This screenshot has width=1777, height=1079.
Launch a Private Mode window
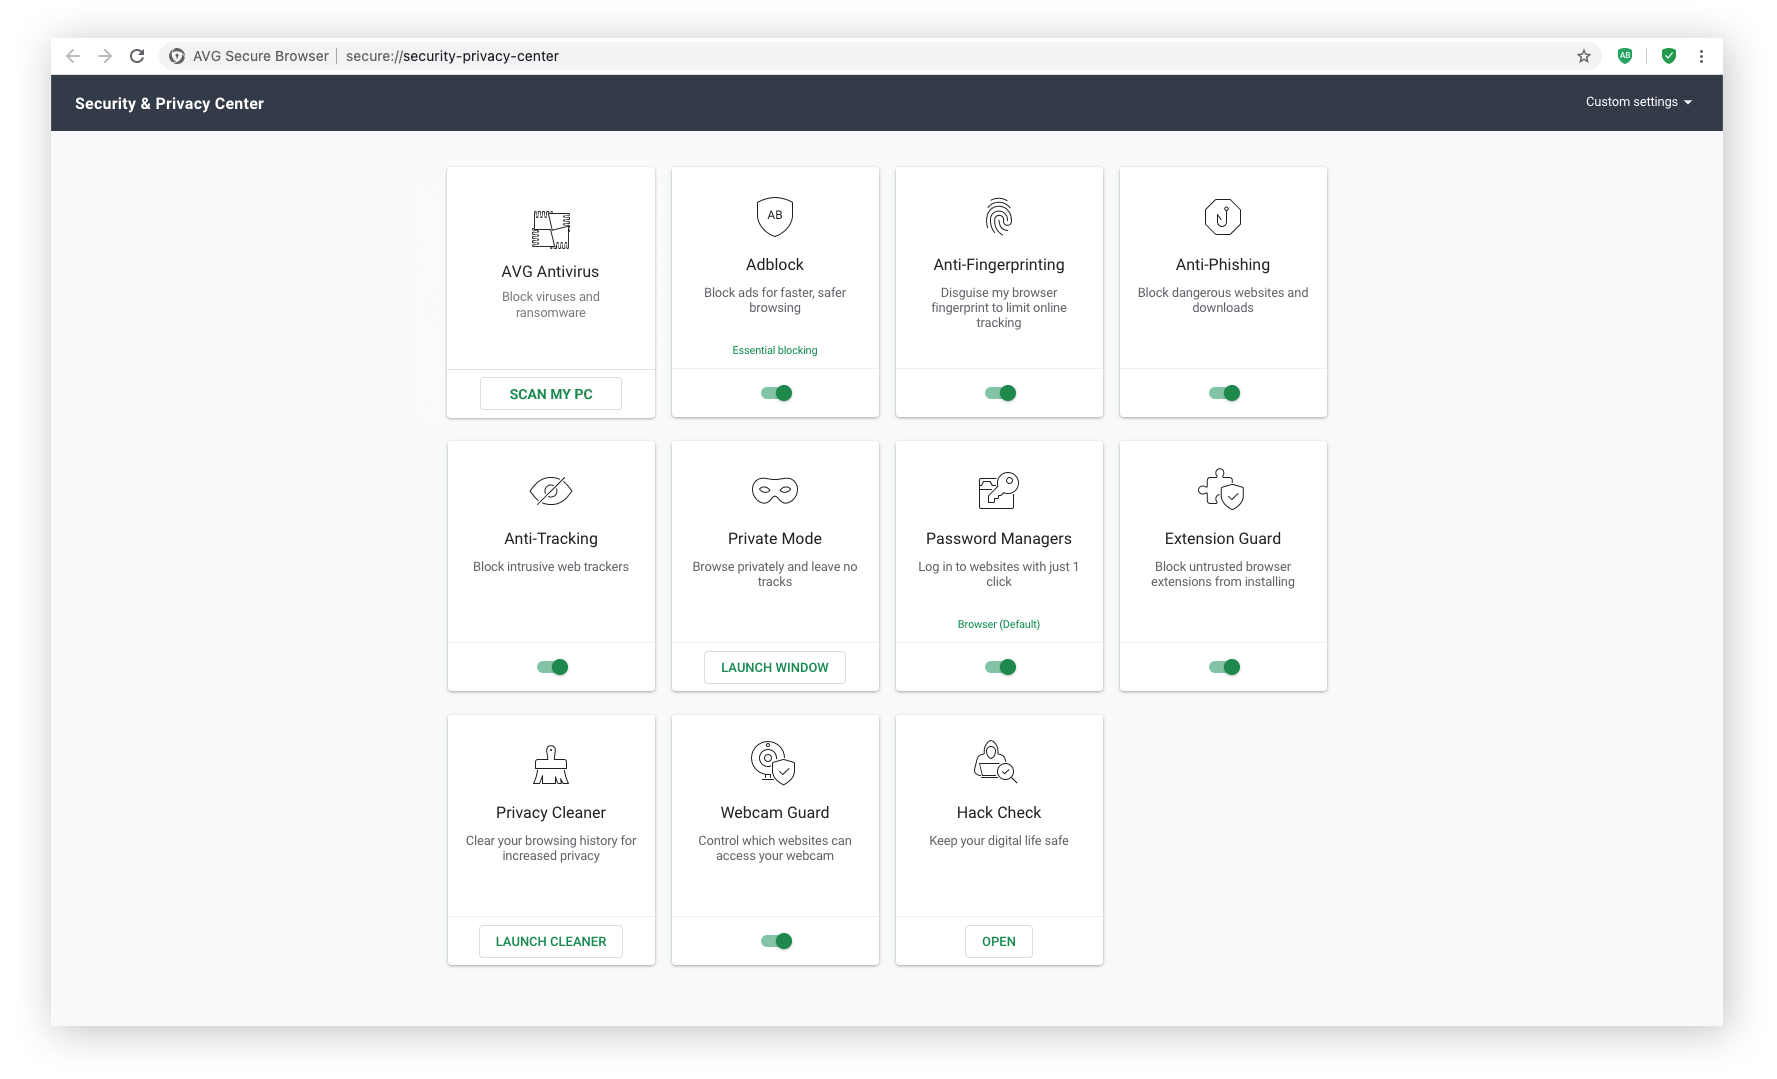click(774, 667)
